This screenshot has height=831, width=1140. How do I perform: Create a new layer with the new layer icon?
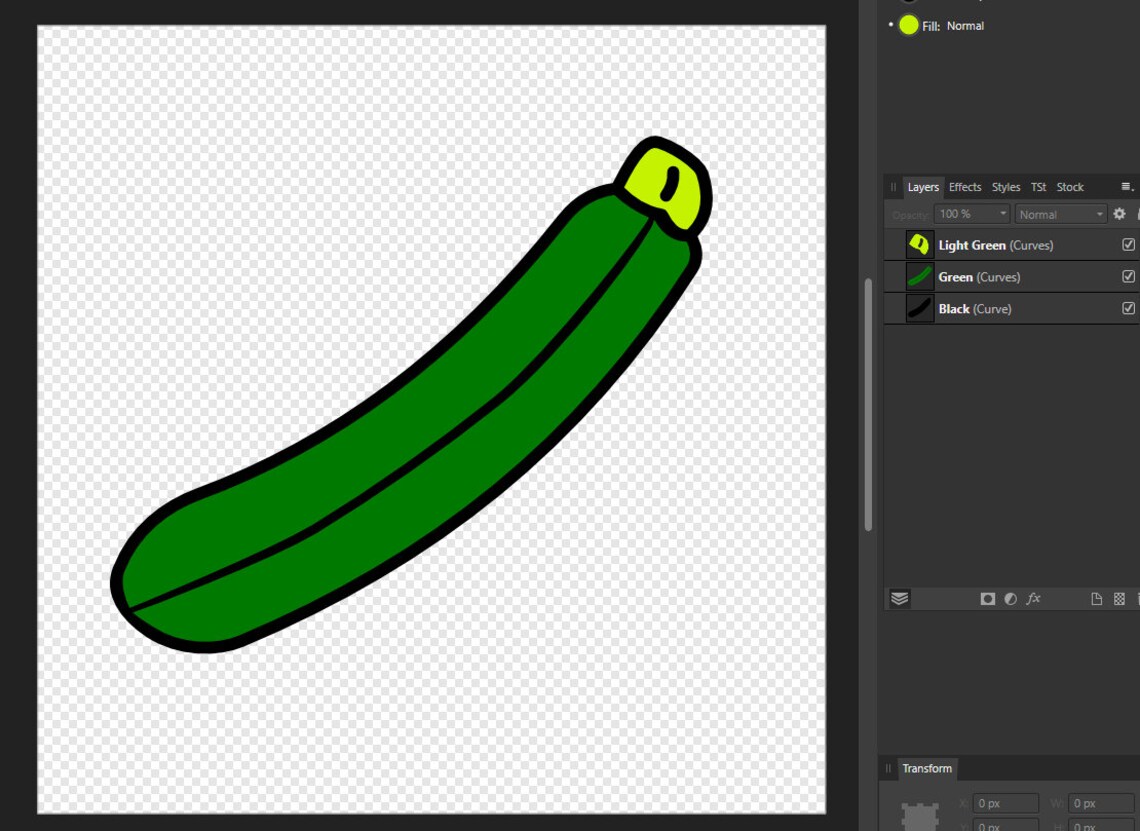[x=1097, y=598]
